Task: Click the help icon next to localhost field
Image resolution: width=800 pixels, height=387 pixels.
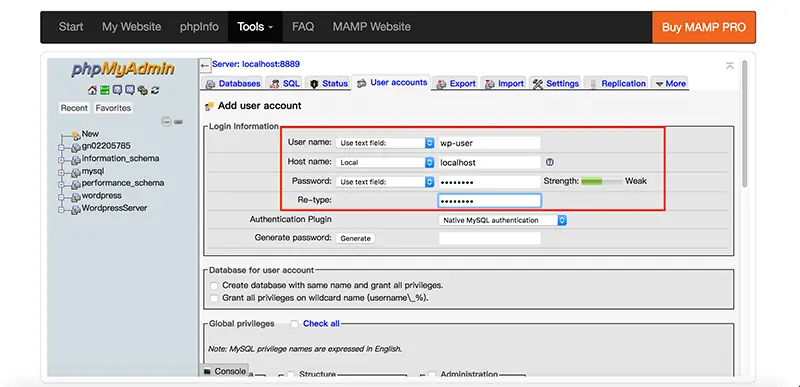Action: point(549,162)
